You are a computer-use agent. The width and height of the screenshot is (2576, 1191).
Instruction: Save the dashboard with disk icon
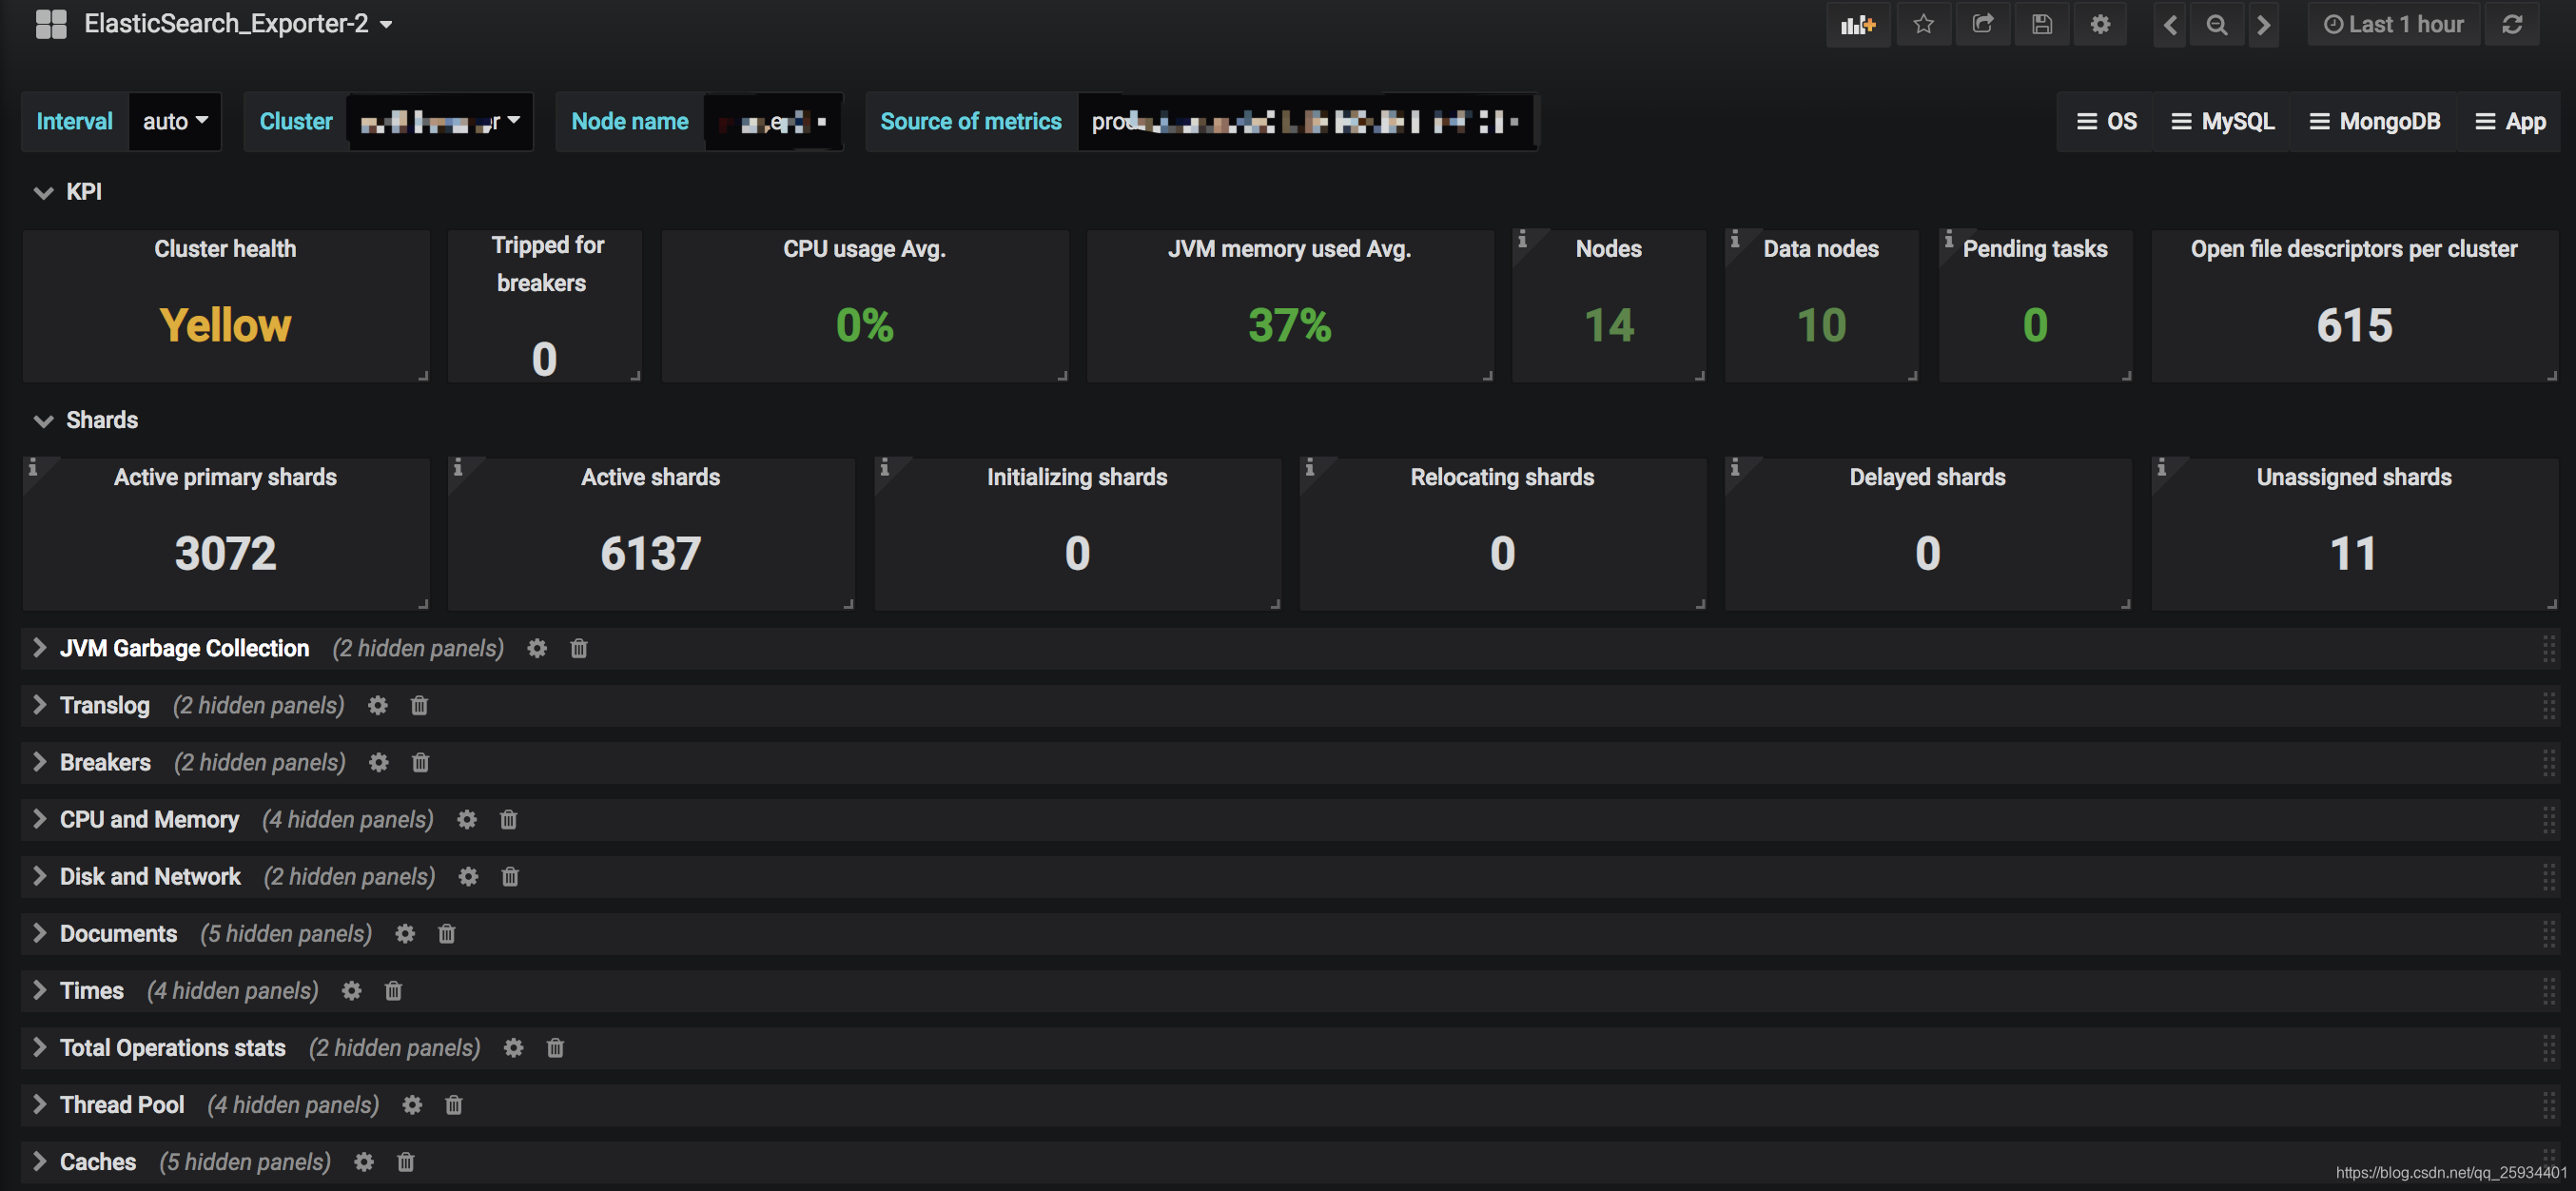(x=2041, y=24)
